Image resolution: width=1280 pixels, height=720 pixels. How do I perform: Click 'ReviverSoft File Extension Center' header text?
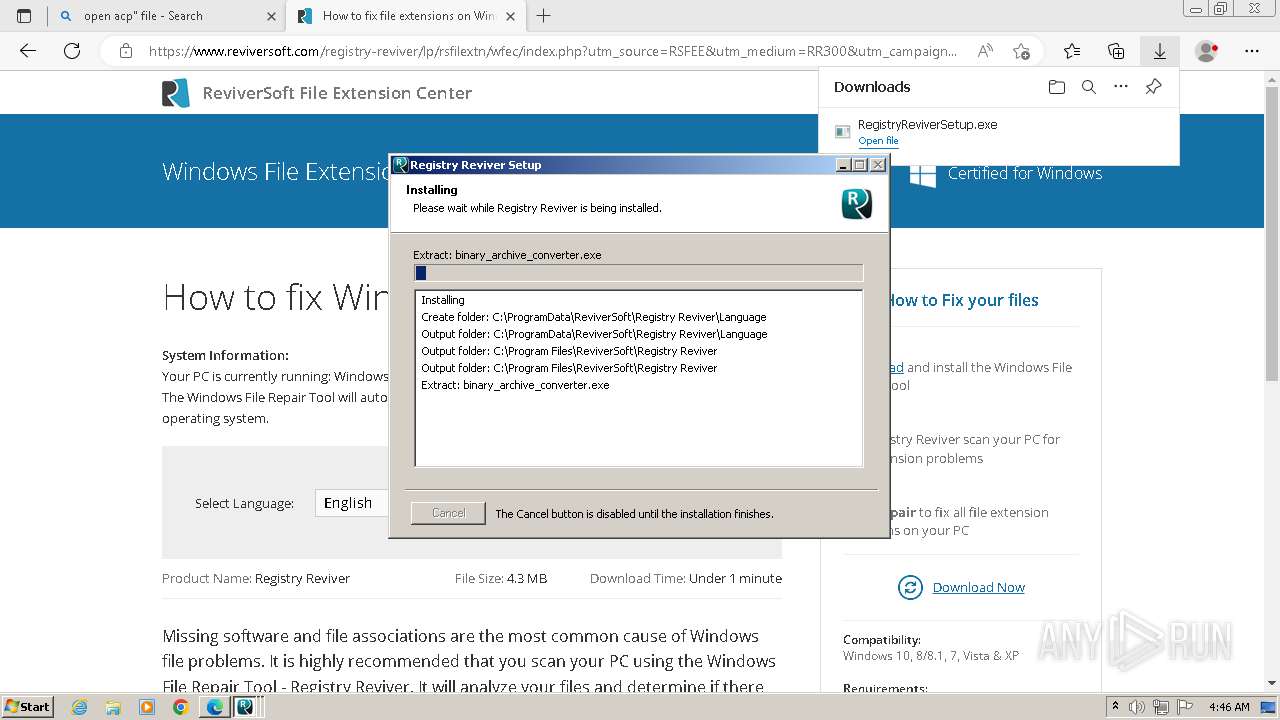tap(337, 93)
